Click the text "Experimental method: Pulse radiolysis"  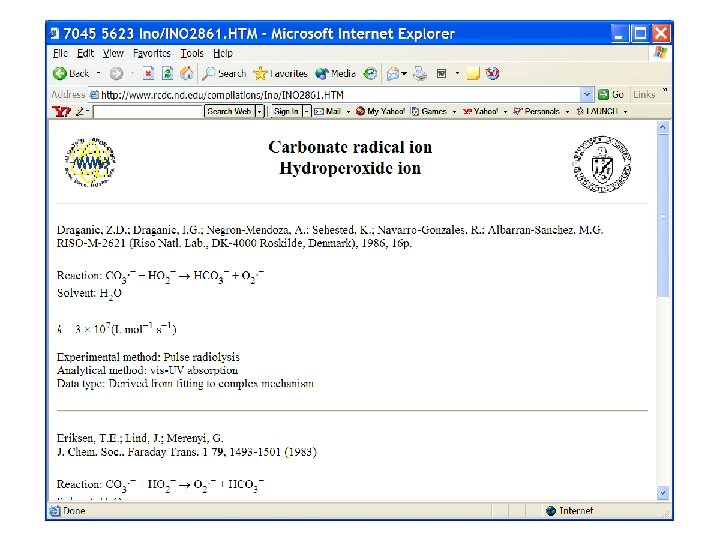148,357
